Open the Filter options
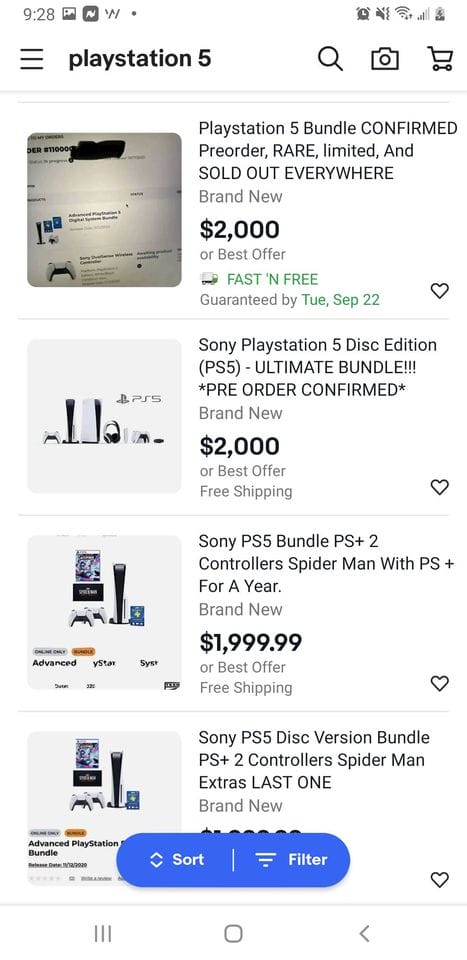 [291, 860]
